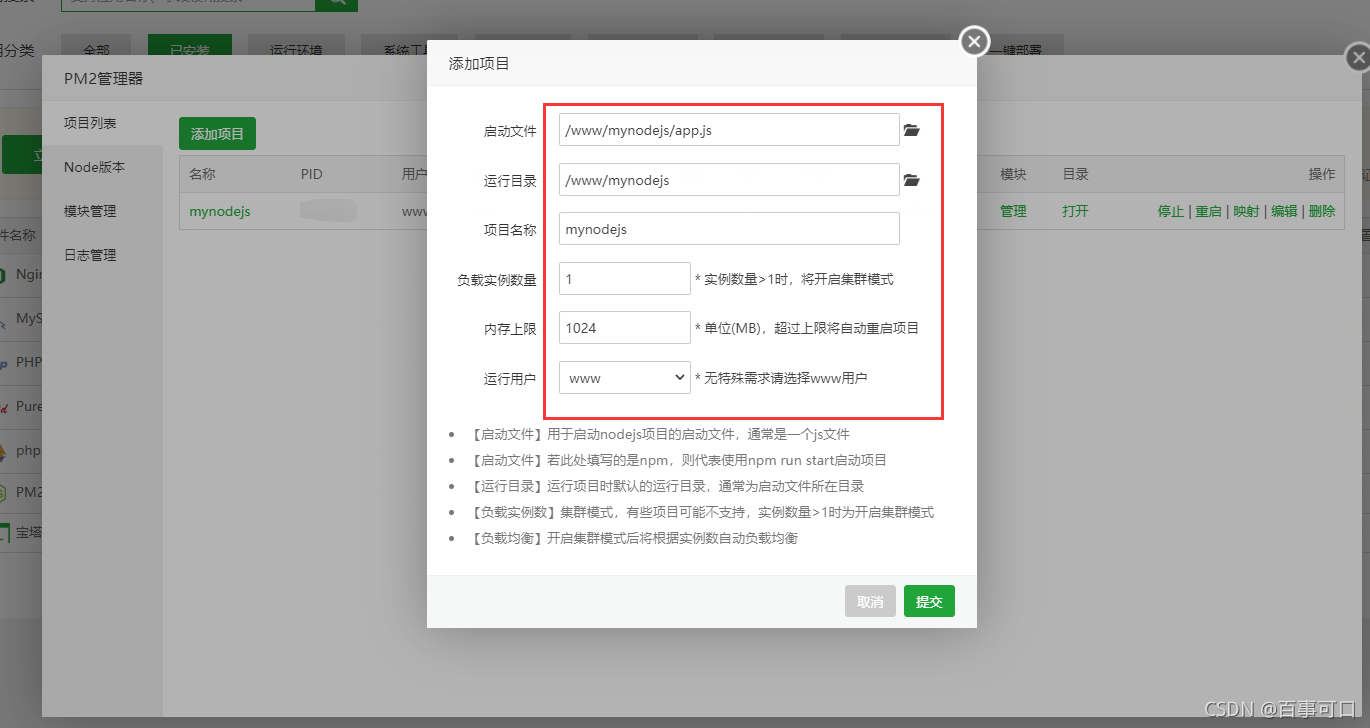Click the 【负载均衡】 help note
The height and width of the screenshot is (728, 1370).
[635, 538]
